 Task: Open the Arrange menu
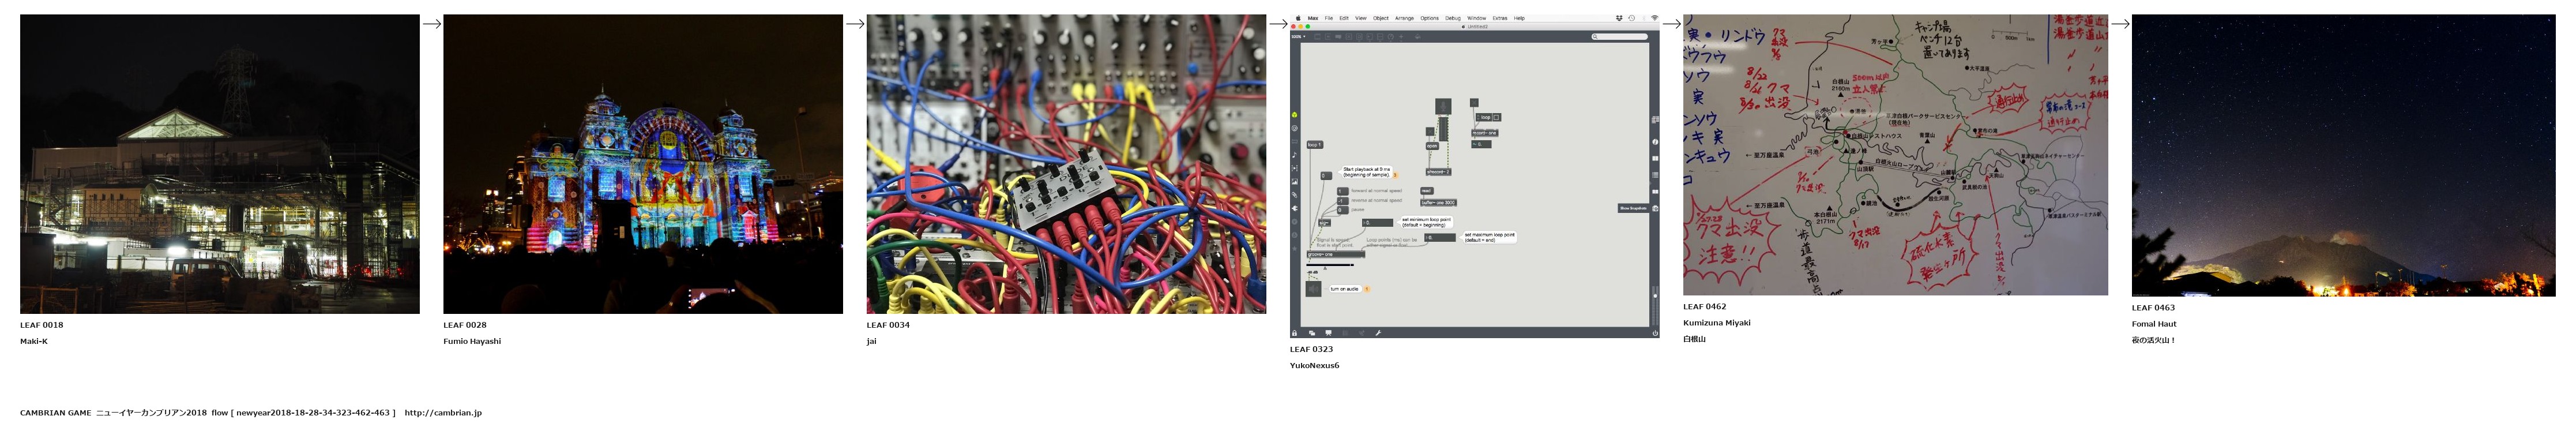(1404, 18)
